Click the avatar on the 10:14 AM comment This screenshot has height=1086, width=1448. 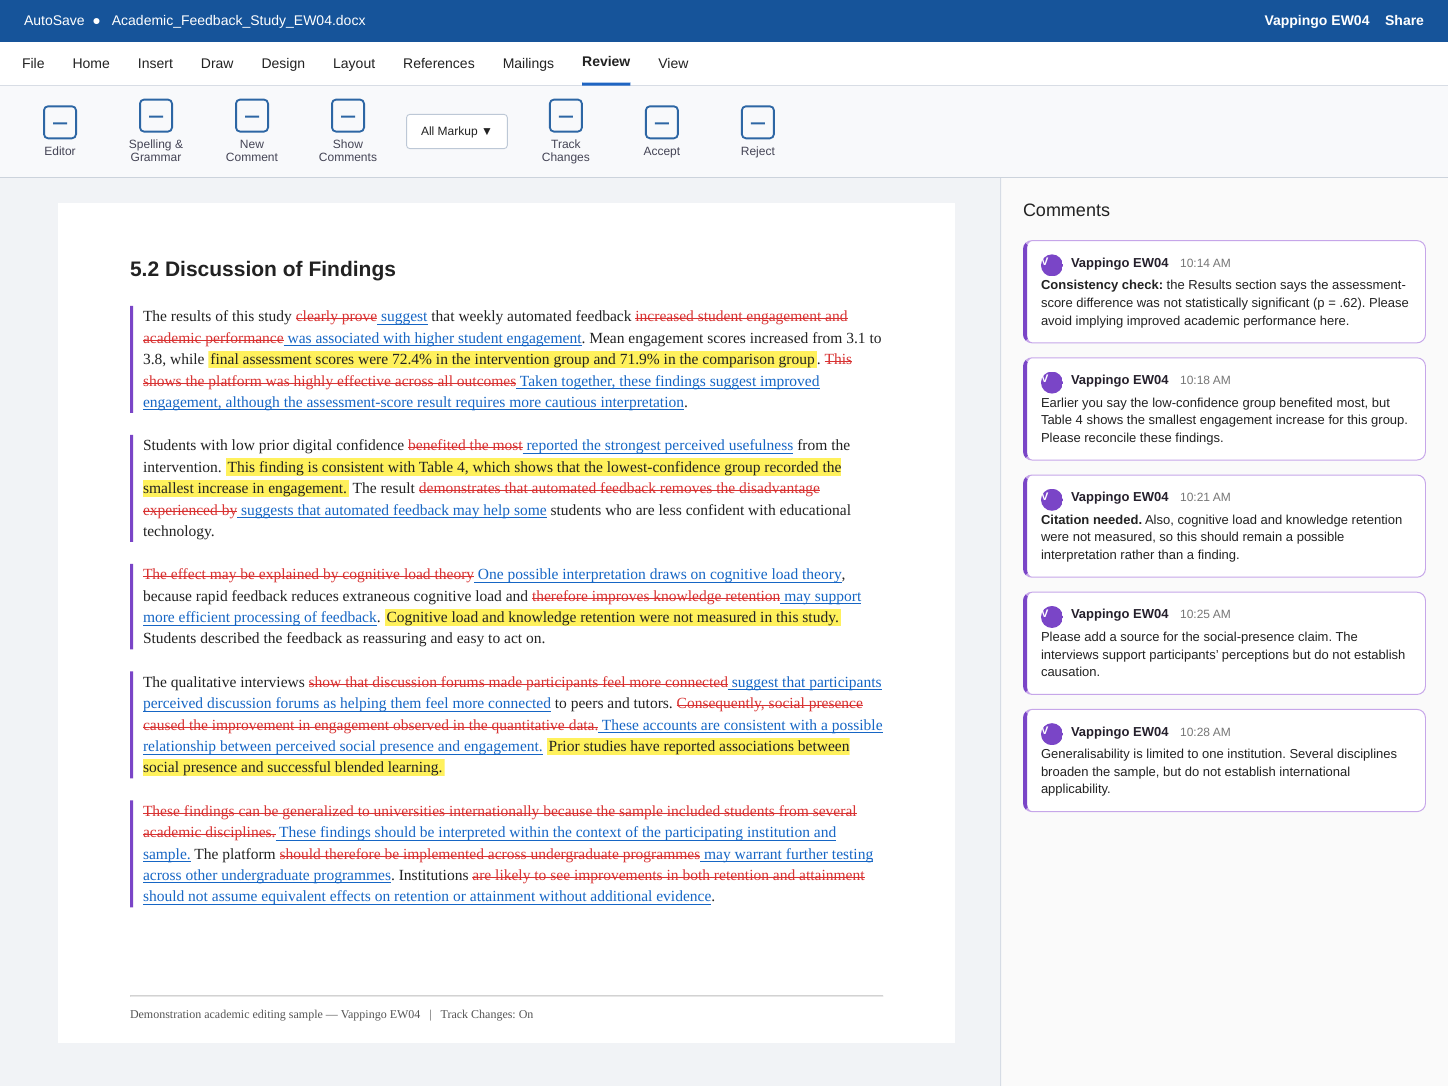[1052, 265]
